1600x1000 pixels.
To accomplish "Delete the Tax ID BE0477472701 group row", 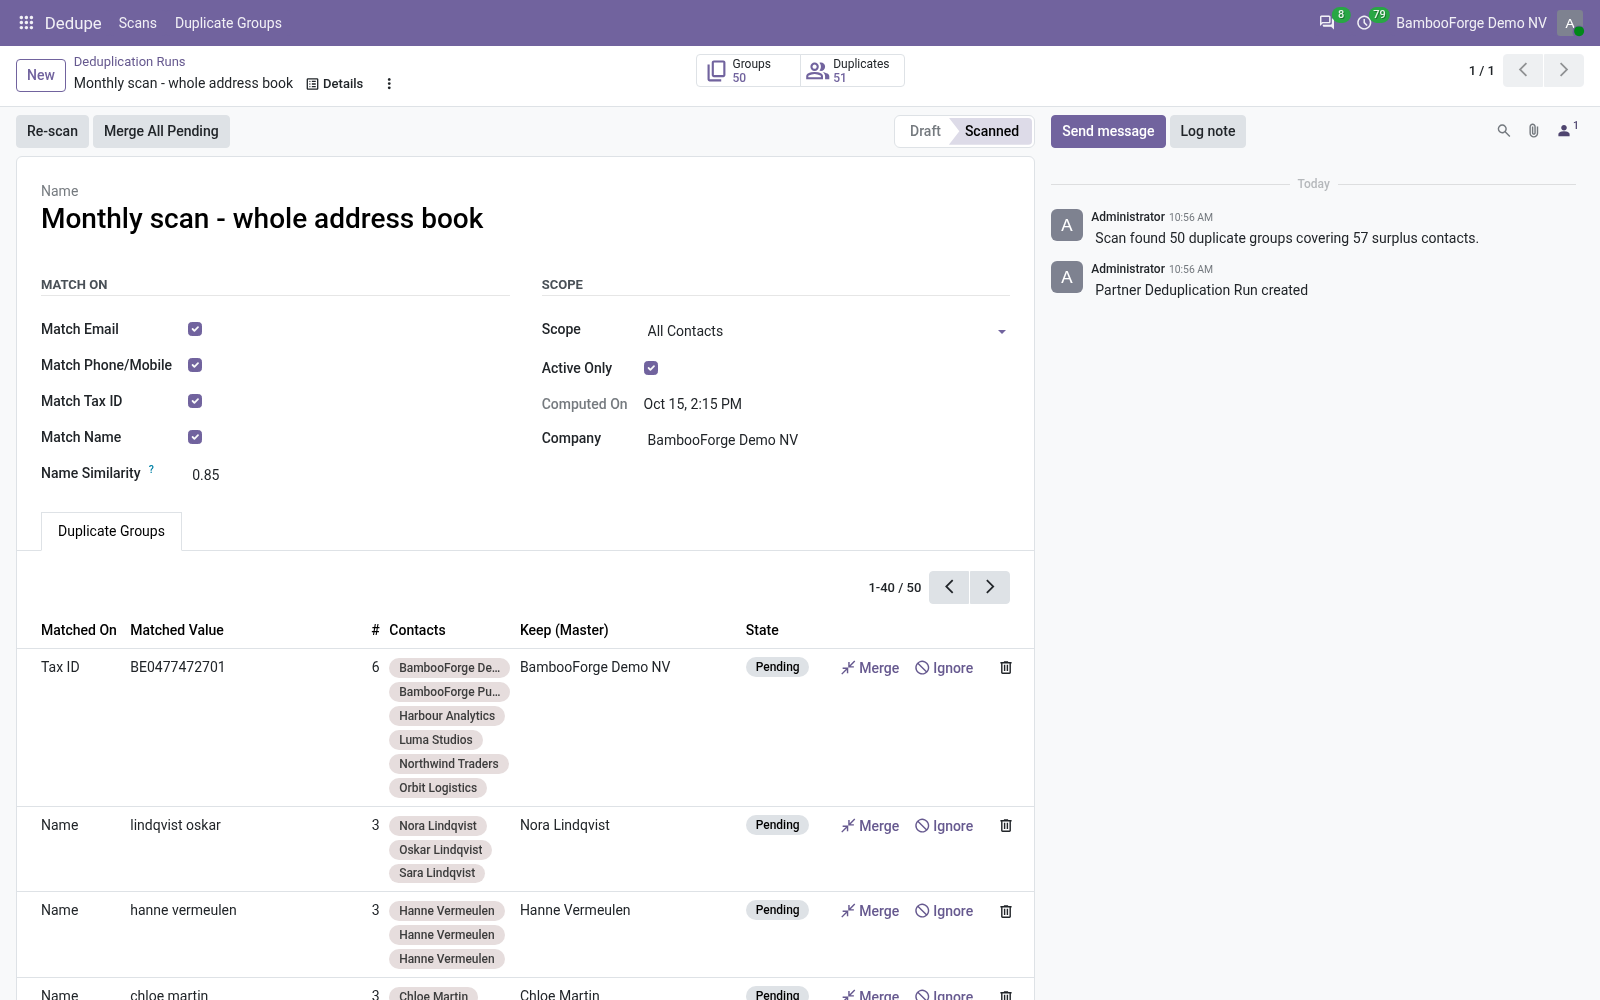I will click(x=1006, y=667).
